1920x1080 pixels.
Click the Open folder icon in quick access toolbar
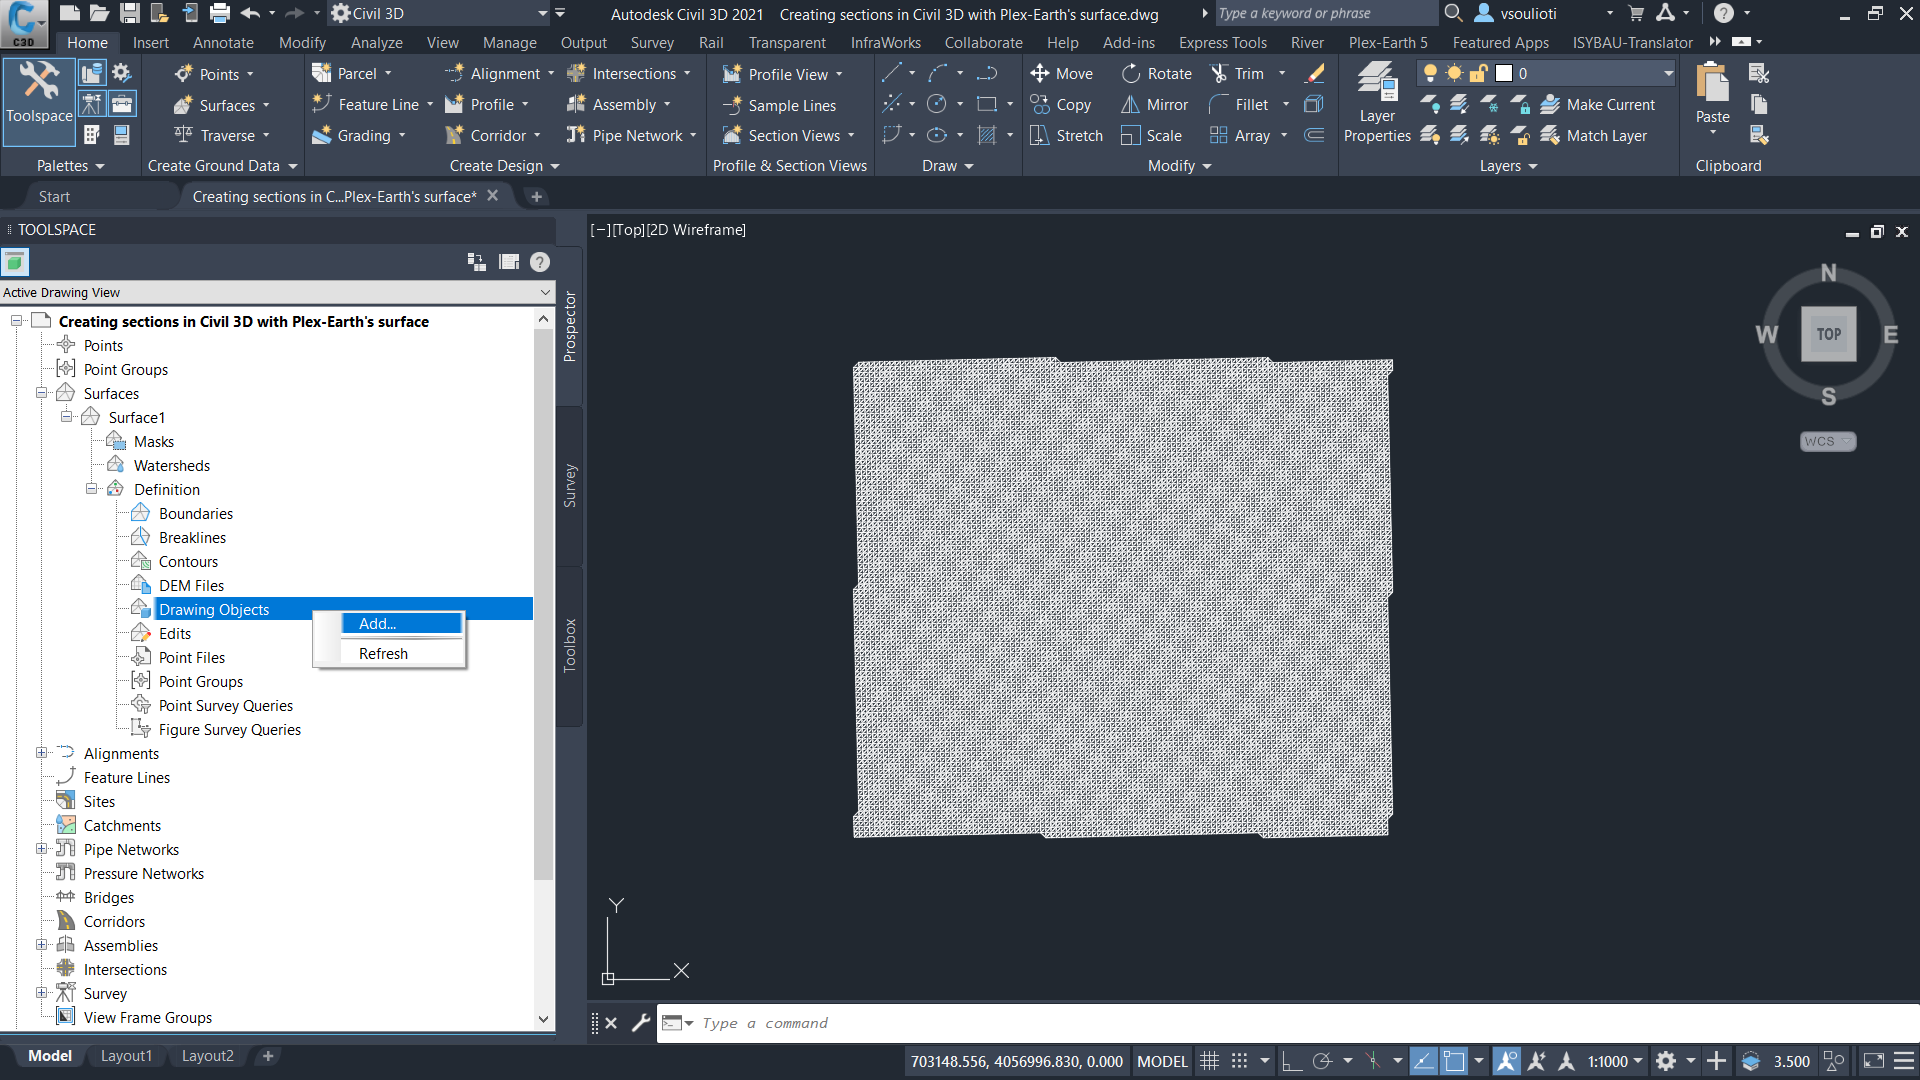coord(99,13)
